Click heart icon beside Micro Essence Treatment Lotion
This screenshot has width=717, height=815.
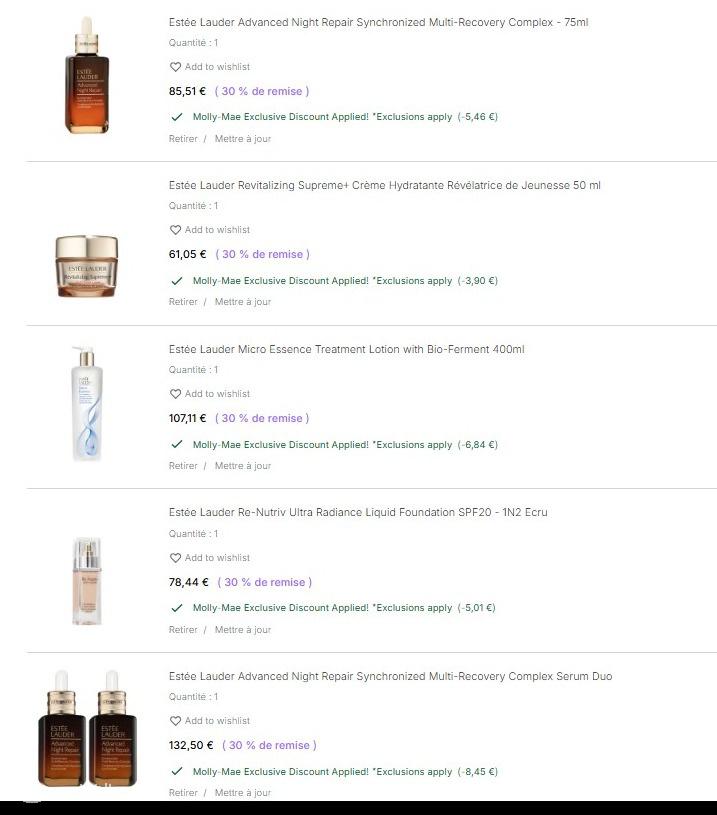point(175,394)
